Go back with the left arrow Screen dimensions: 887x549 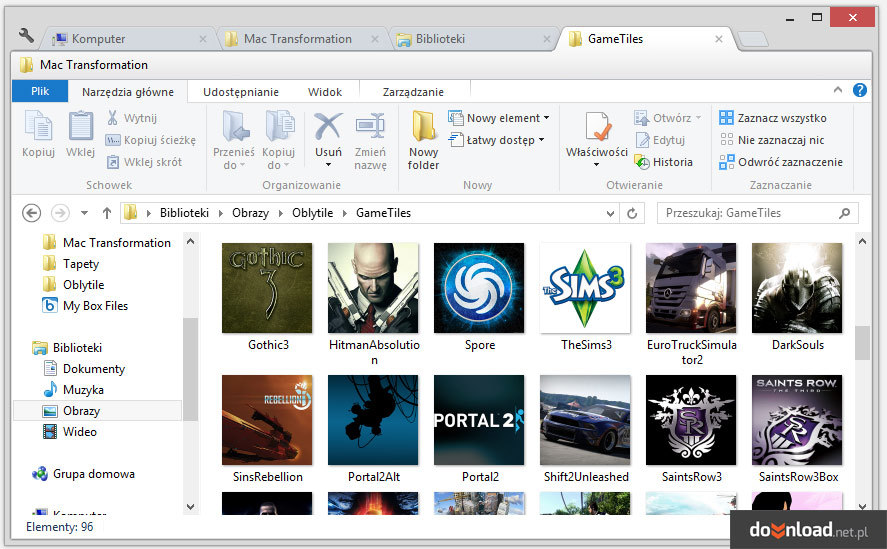tap(32, 213)
